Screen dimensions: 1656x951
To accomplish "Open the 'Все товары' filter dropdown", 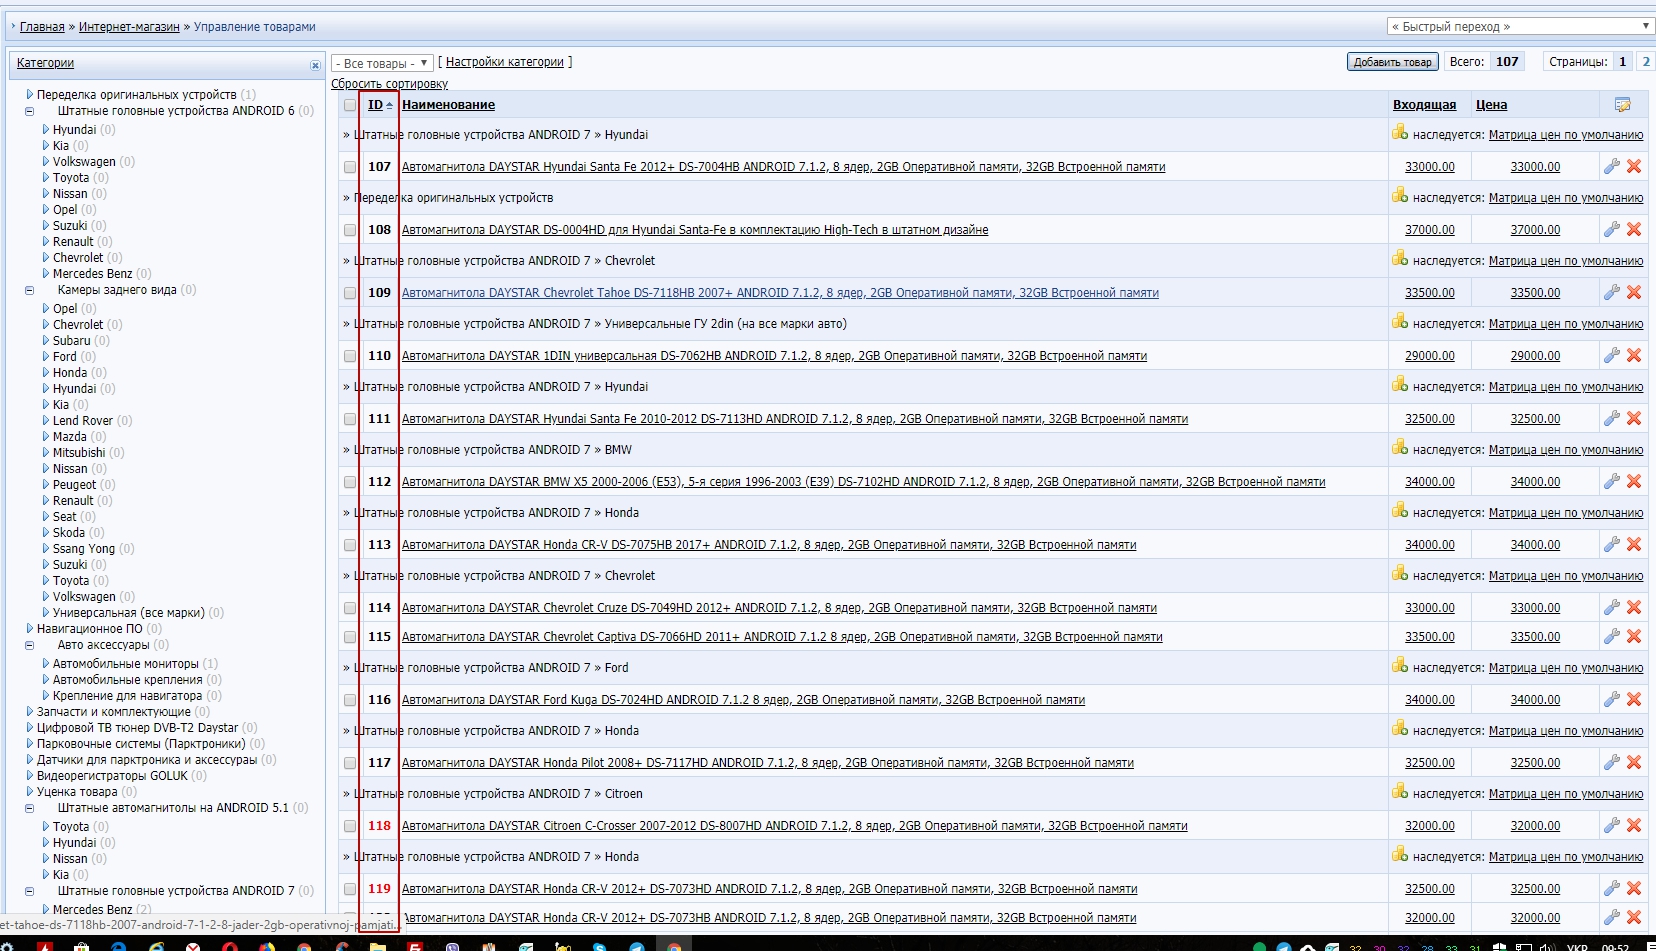I will pos(382,63).
